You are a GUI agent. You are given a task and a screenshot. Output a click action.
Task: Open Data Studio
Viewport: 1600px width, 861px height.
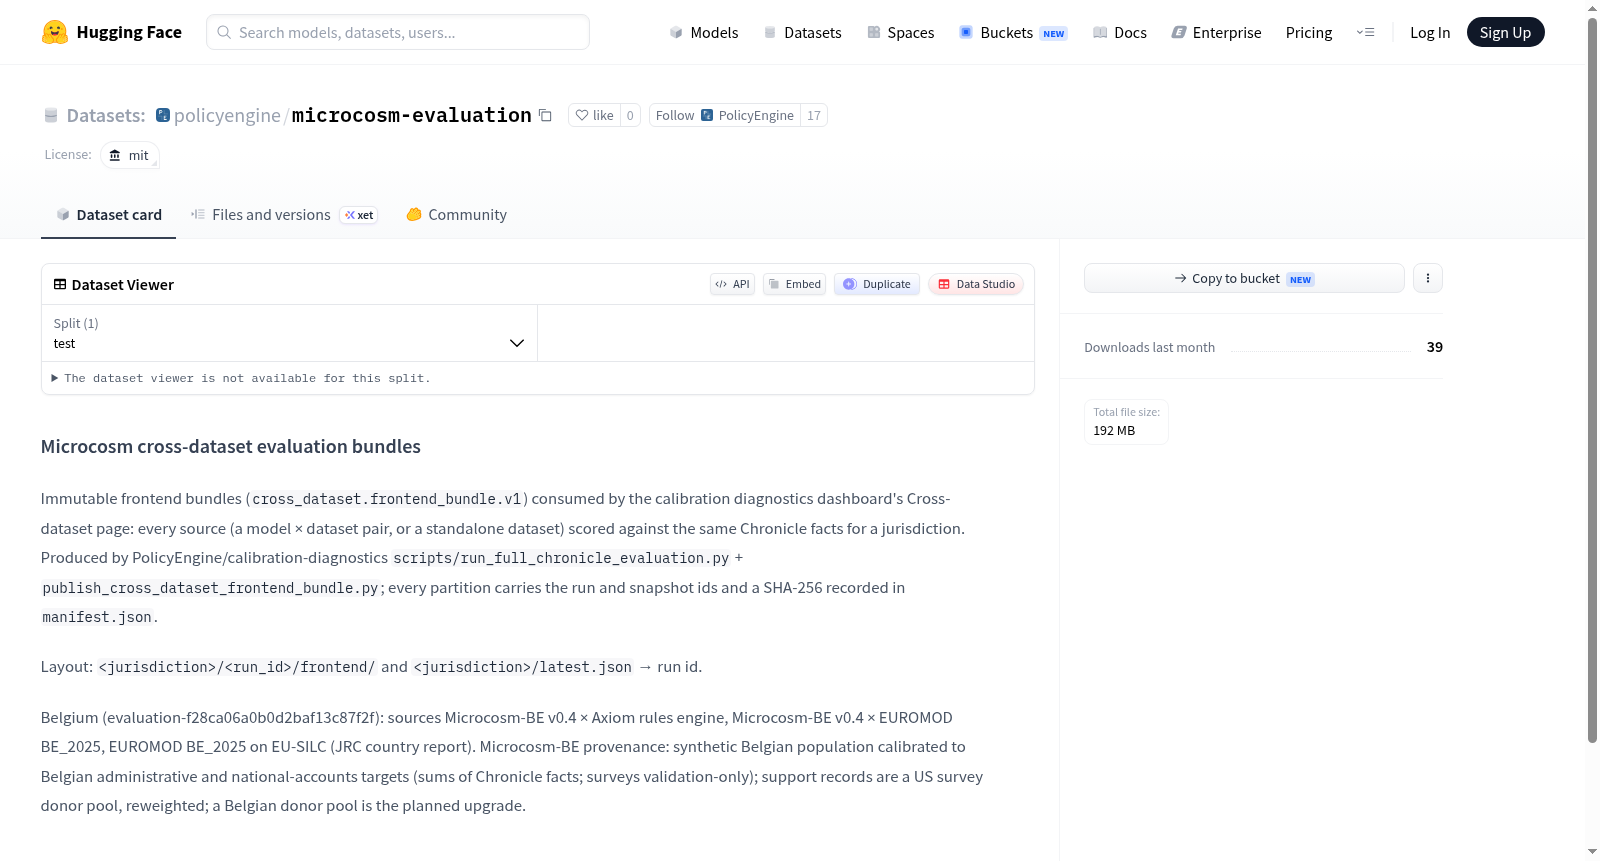click(976, 284)
